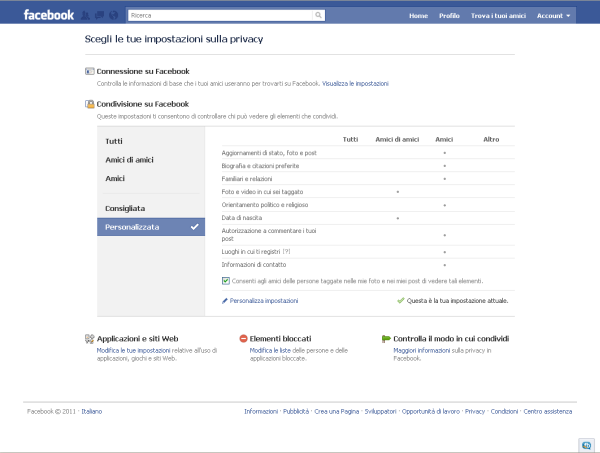Select the Amici privacy preset
Viewport: 600px width, 453px height.
[151, 178]
